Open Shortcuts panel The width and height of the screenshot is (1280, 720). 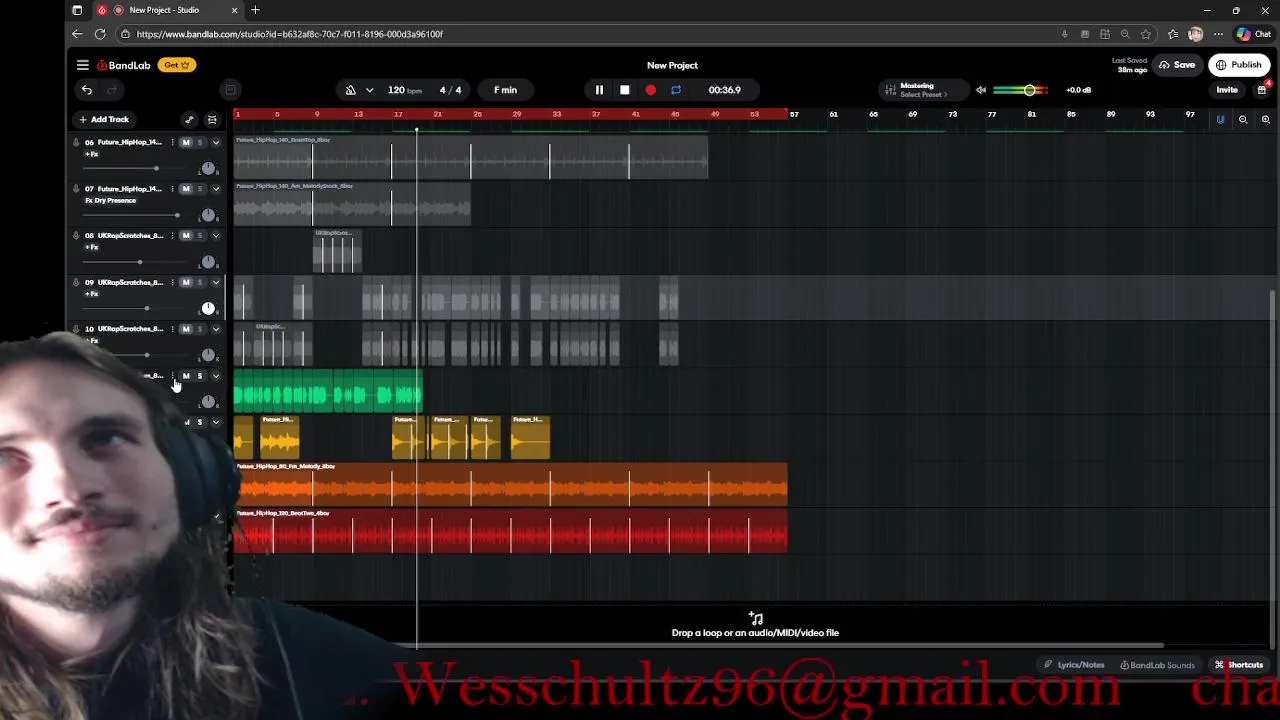tap(1239, 665)
